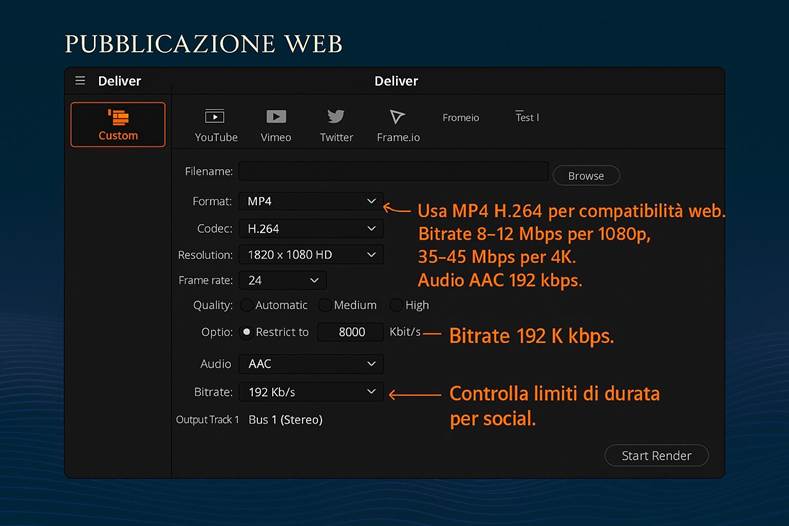Click the Bus 1 (Stereo) output track
Viewport: 789px width, 526px height.
[x=285, y=420]
